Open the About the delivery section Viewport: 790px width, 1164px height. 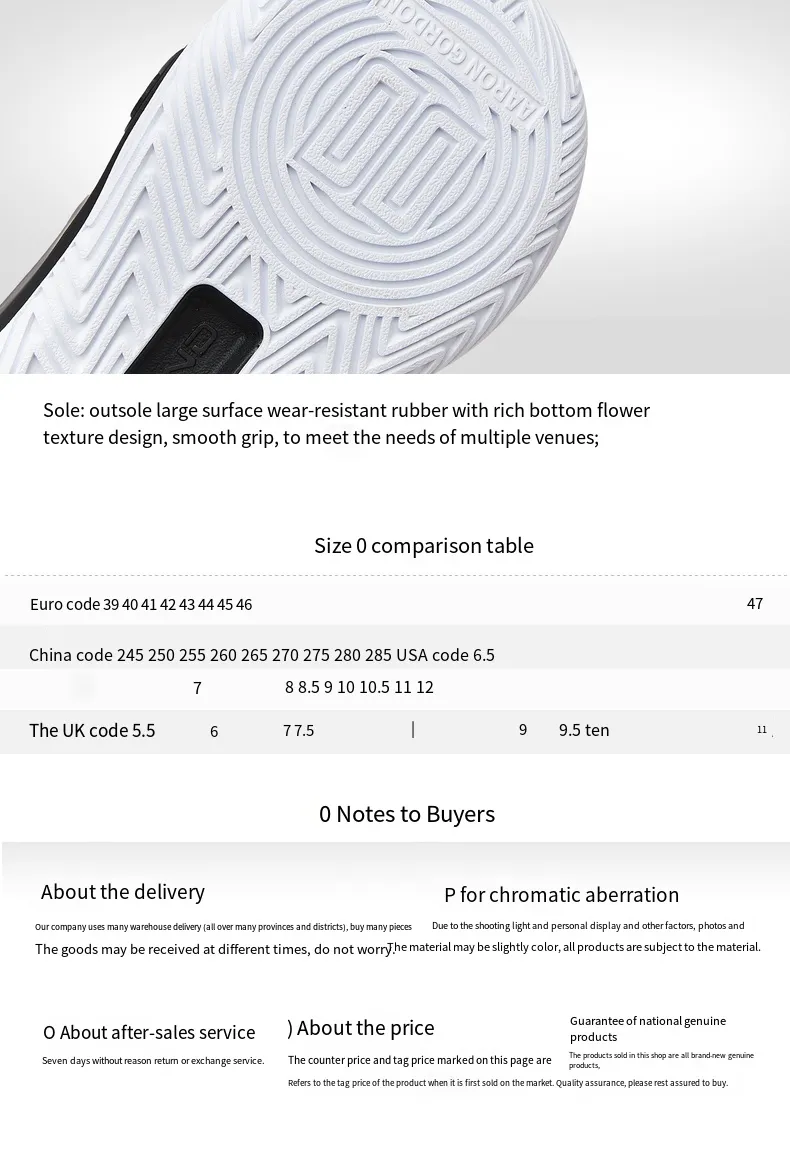click(123, 892)
